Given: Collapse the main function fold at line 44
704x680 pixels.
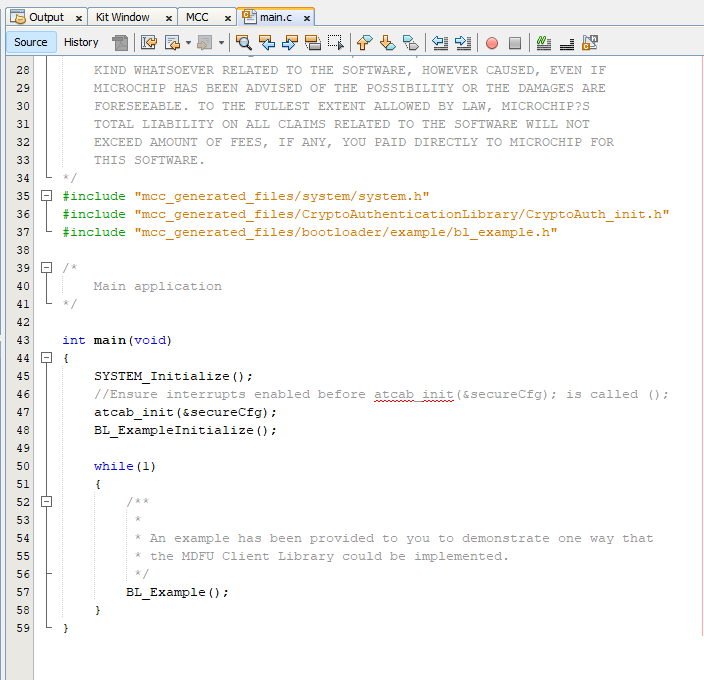Looking at the screenshot, I should [x=46, y=358].
